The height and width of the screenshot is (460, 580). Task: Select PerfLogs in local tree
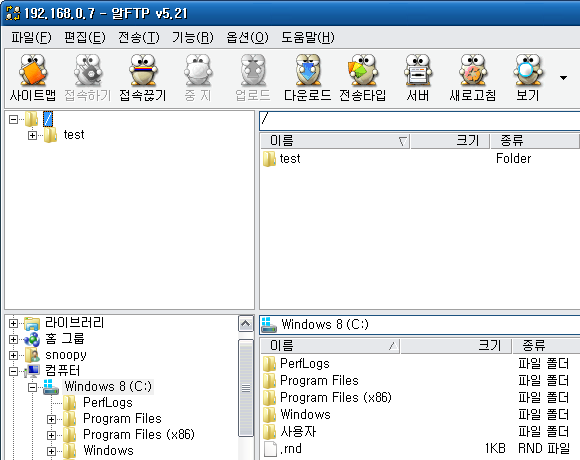[108, 403]
